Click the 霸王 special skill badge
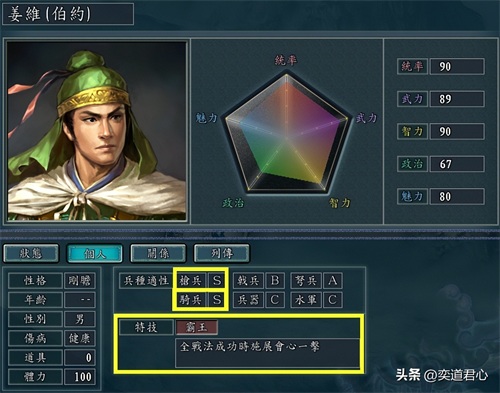The height and width of the screenshot is (393, 500). coord(197,327)
